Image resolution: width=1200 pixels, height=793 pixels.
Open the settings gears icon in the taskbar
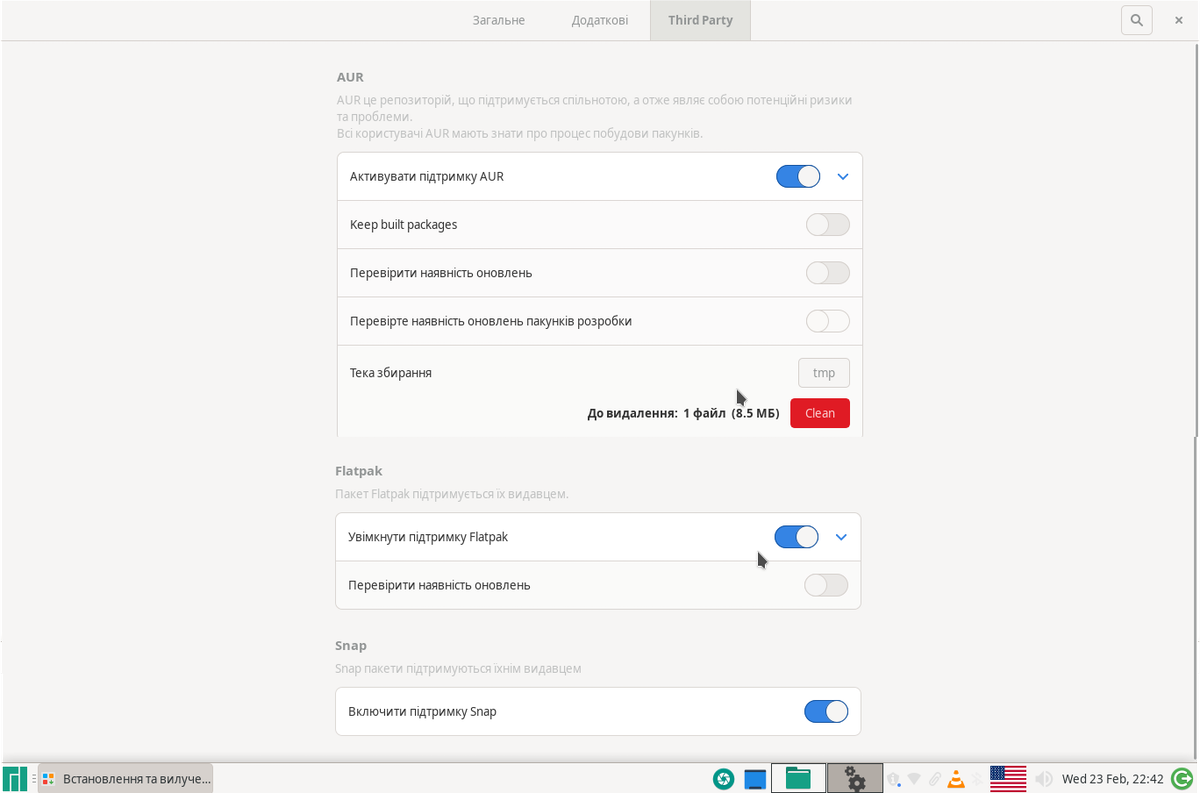point(854,778)
